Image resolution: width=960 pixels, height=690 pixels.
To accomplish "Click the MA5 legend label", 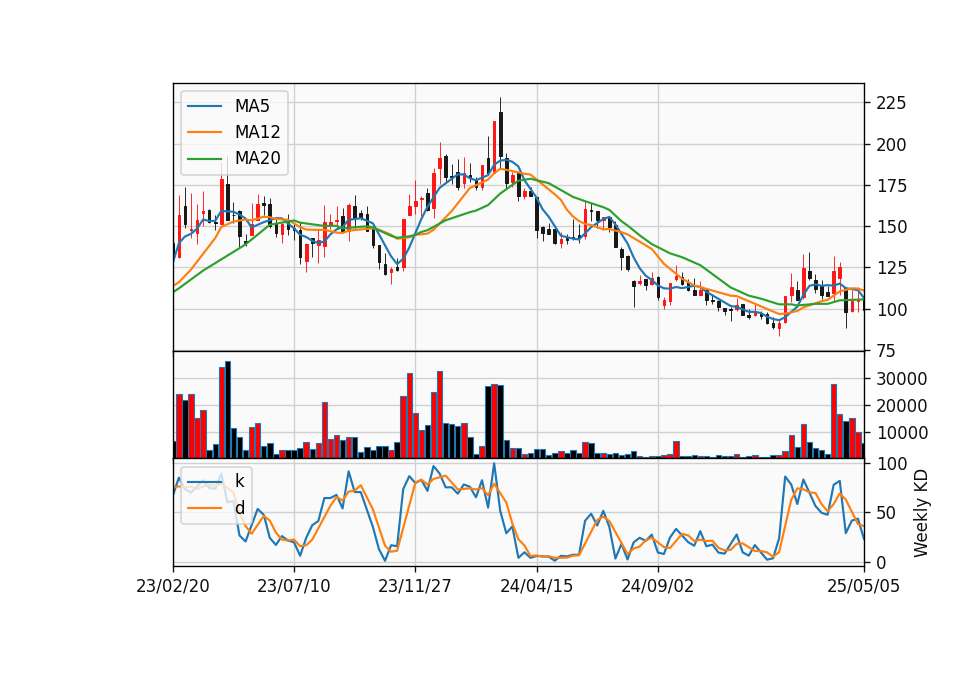I will 252,106.
